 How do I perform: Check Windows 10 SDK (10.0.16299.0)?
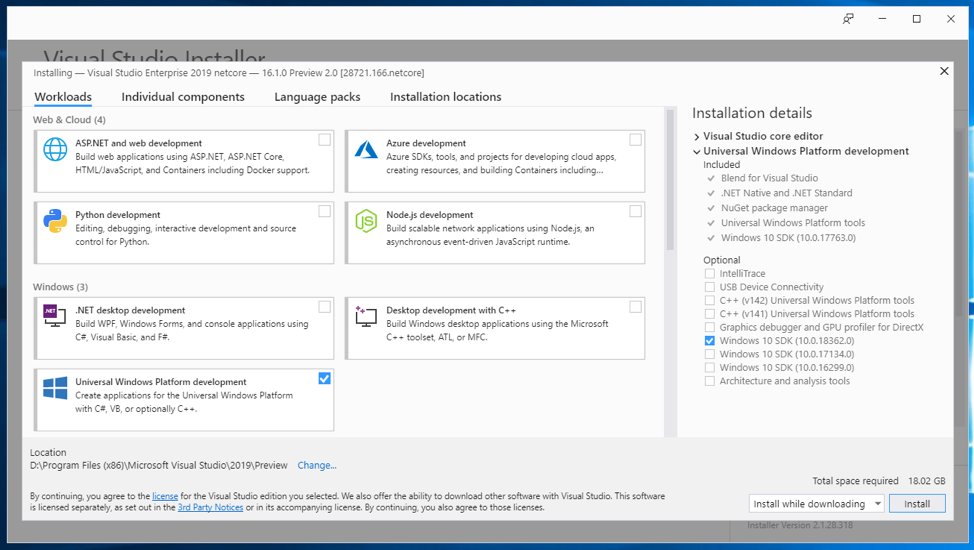point(709,368)
